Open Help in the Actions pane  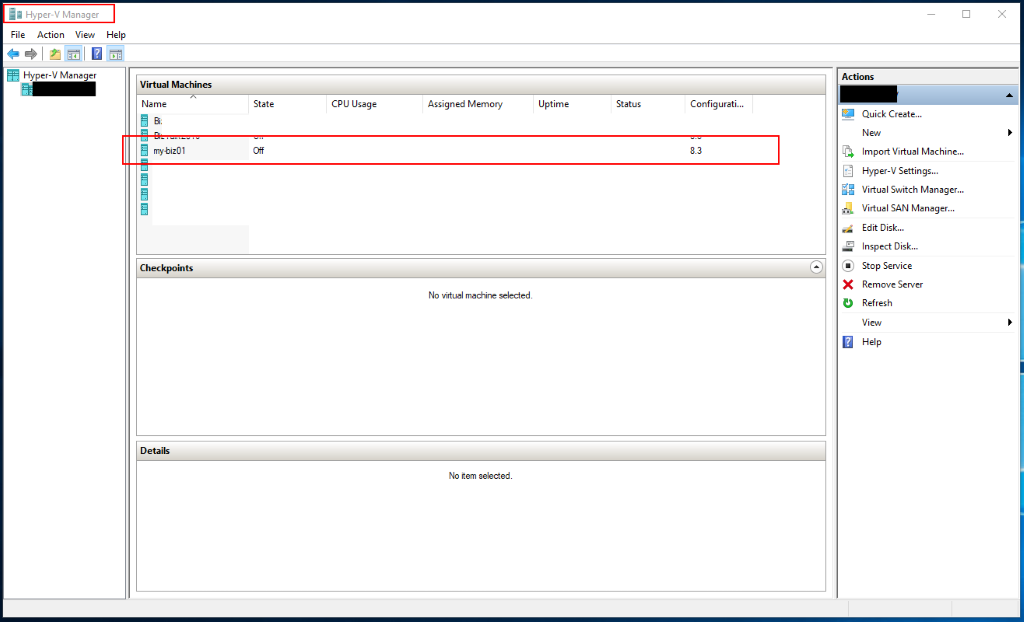(x=871, y=342)
